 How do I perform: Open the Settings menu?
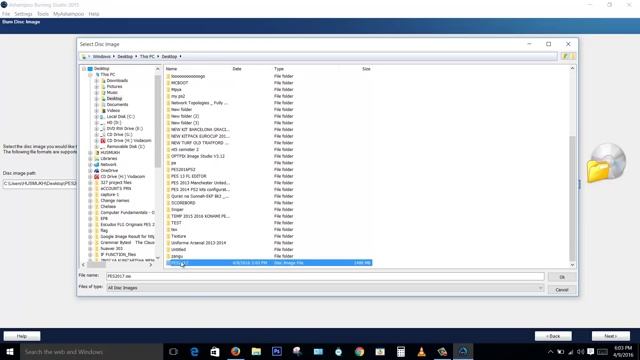click(23, 14)
